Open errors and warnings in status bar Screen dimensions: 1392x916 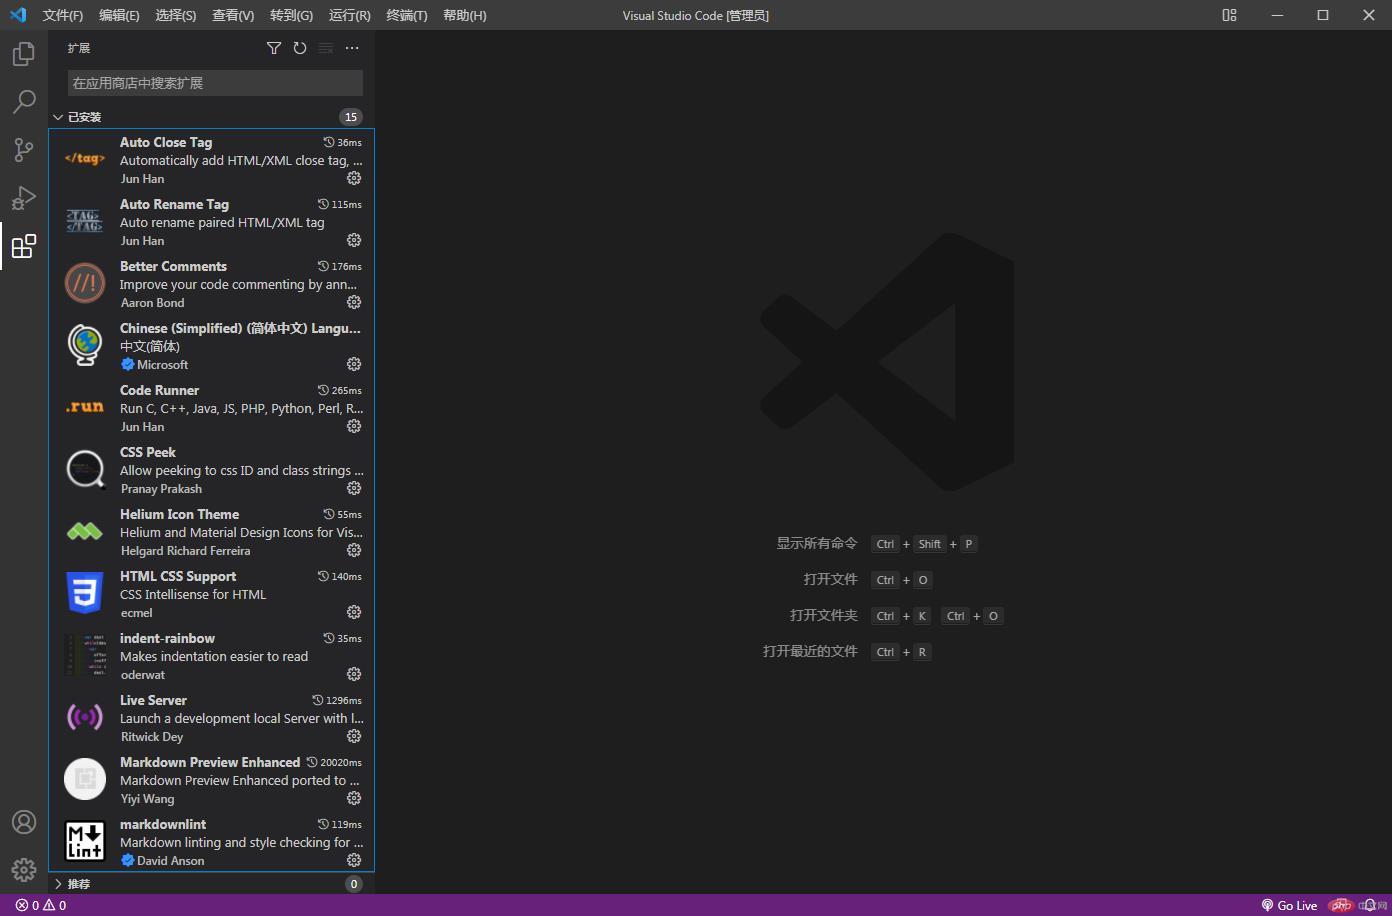tap(41, 905)
